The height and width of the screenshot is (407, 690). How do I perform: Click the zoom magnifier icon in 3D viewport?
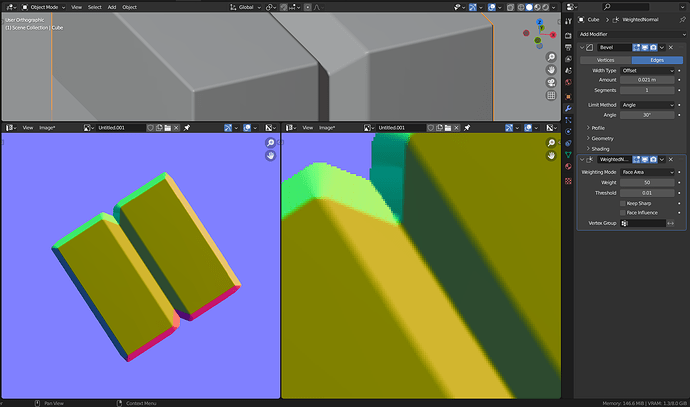[x=551, y=57]
